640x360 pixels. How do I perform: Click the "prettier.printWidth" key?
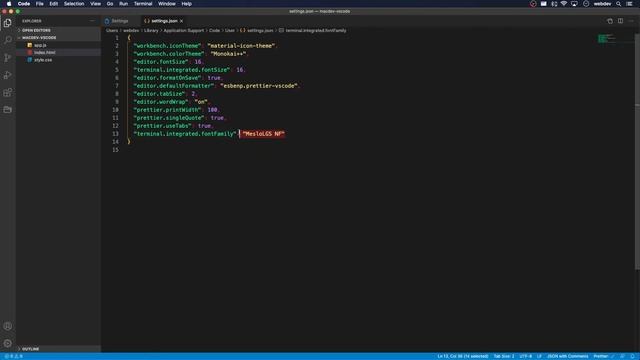[167, 110]
